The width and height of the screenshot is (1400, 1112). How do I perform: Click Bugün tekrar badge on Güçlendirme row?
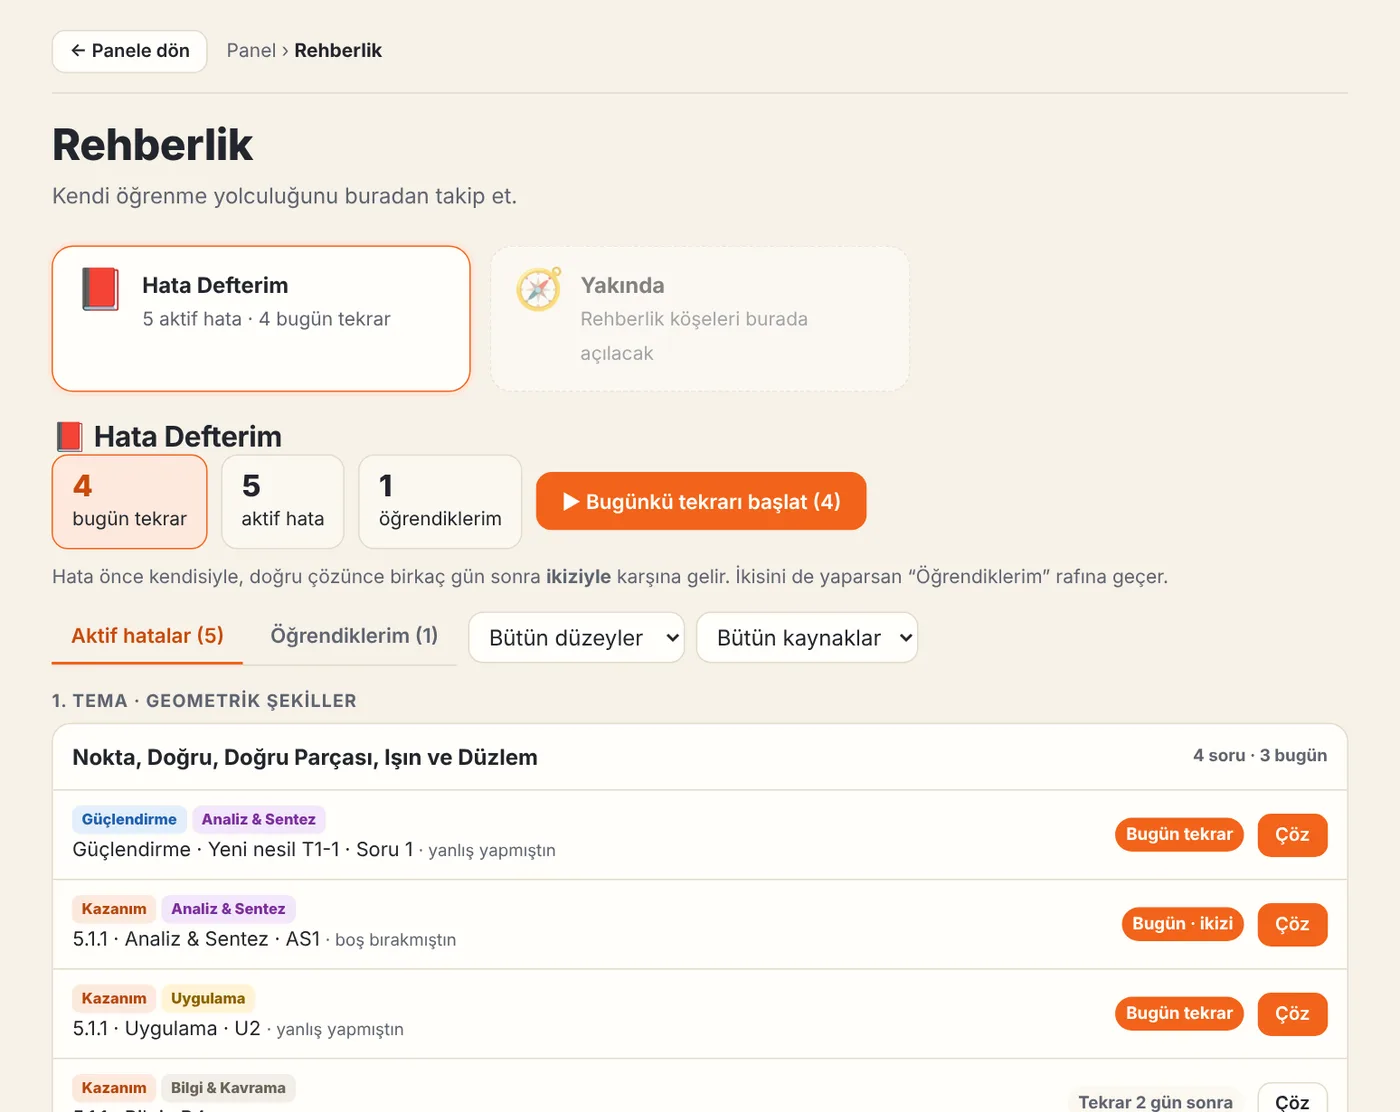tap(1179, 834)
